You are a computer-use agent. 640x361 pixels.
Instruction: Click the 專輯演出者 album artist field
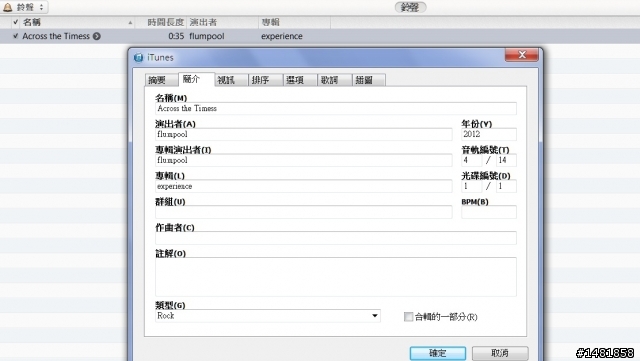point(303,160)
